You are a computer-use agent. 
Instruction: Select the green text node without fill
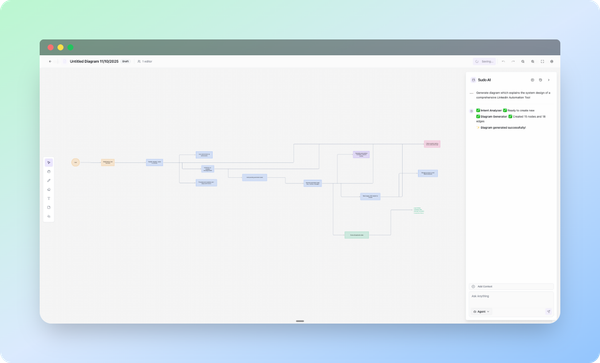coord(419,210)
